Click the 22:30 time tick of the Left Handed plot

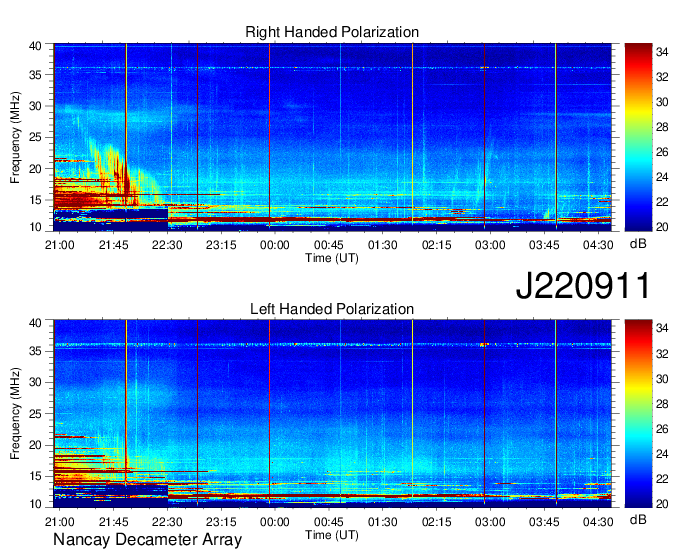pyautogui.click(x=167, y=522)
